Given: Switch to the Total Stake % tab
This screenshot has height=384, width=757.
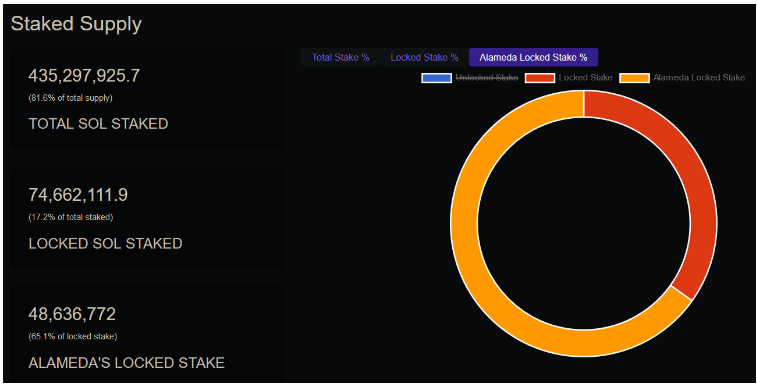Looking at the screenshot, I should 340,57.
